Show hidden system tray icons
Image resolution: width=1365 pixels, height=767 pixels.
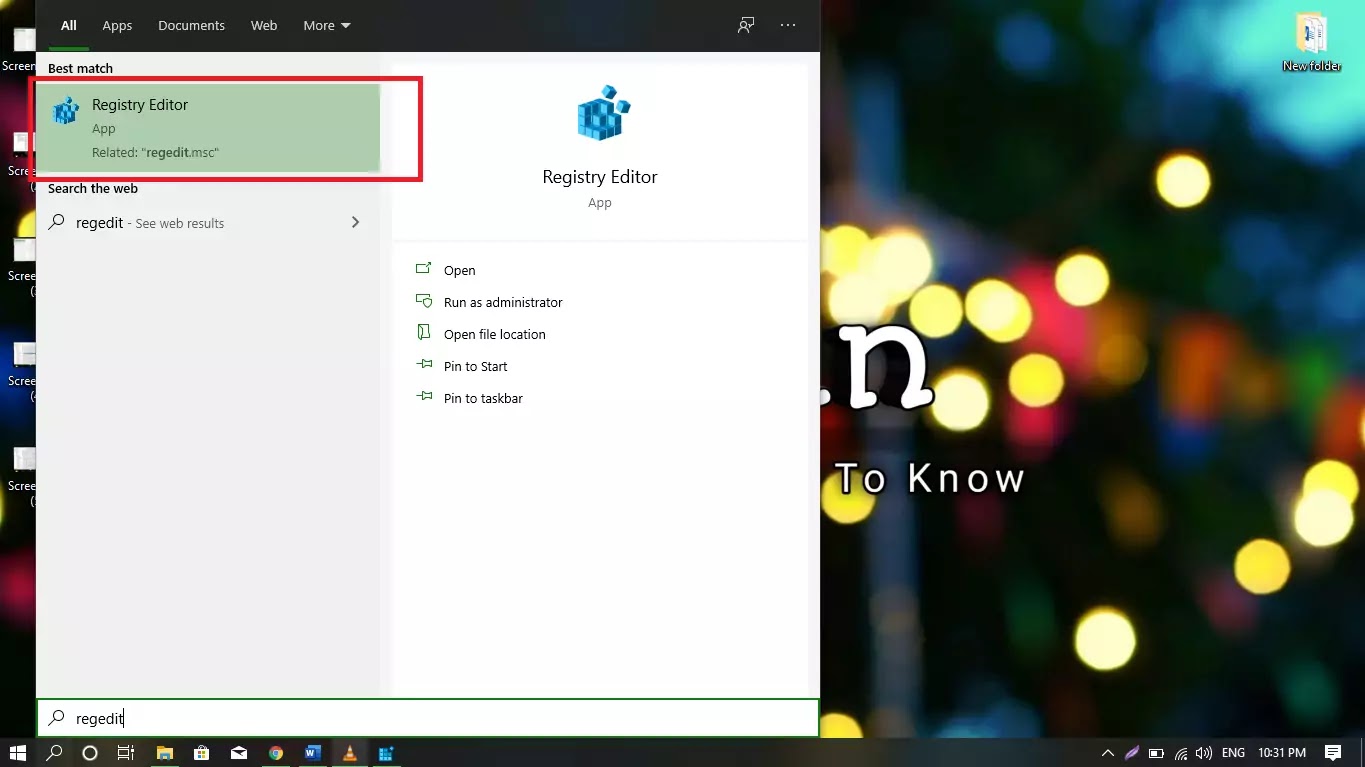1107,753
